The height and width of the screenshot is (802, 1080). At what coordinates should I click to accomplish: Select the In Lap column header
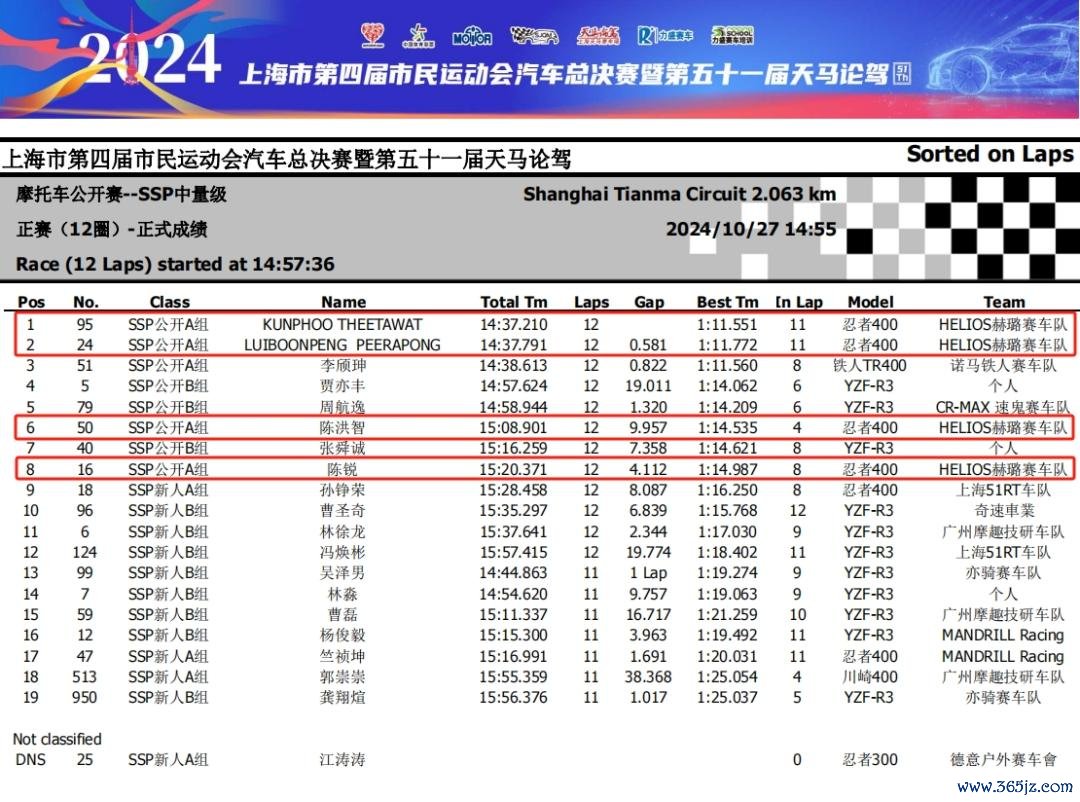(799, 302)
